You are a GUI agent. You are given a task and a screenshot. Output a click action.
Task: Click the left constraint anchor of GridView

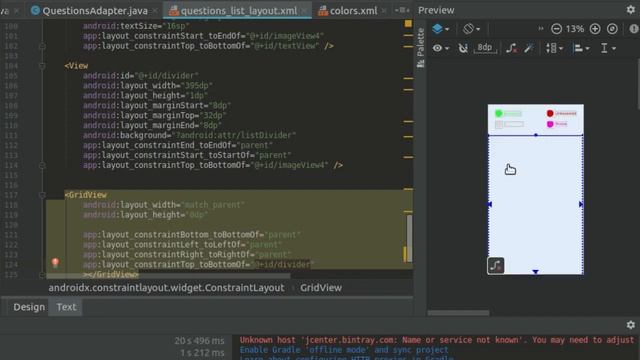490,204
